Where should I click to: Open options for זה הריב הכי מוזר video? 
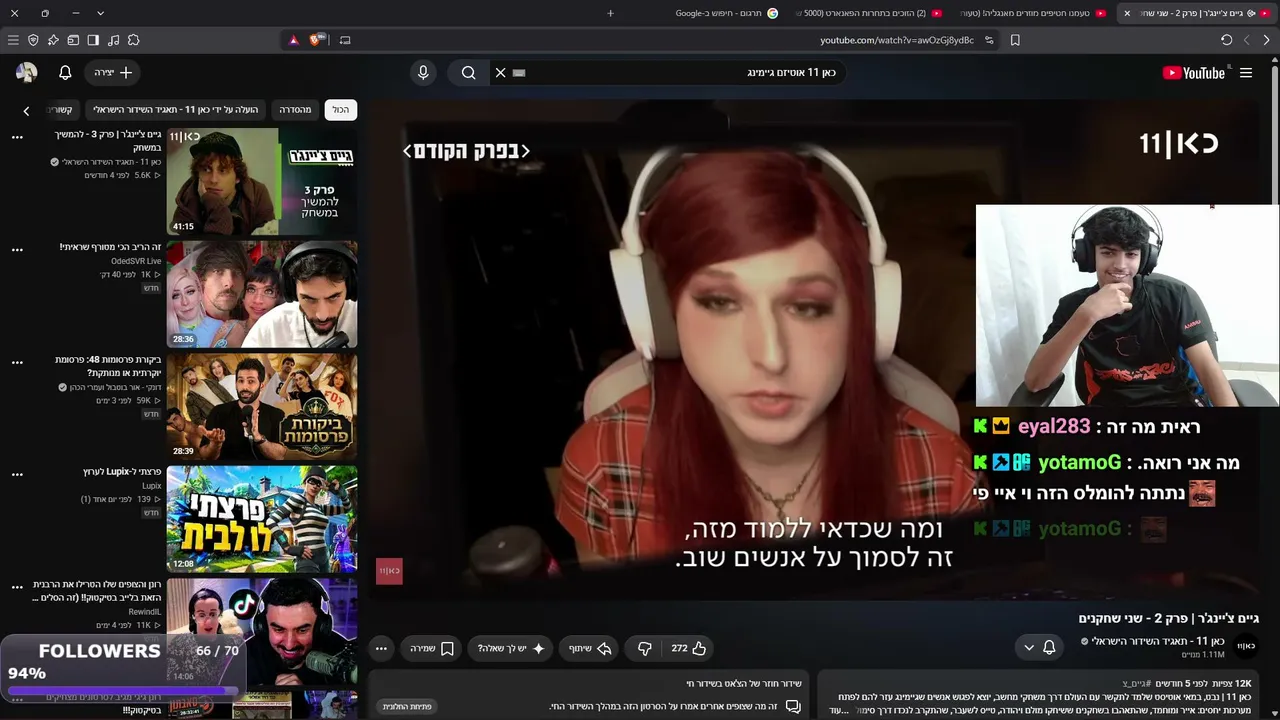coord(17,250)
